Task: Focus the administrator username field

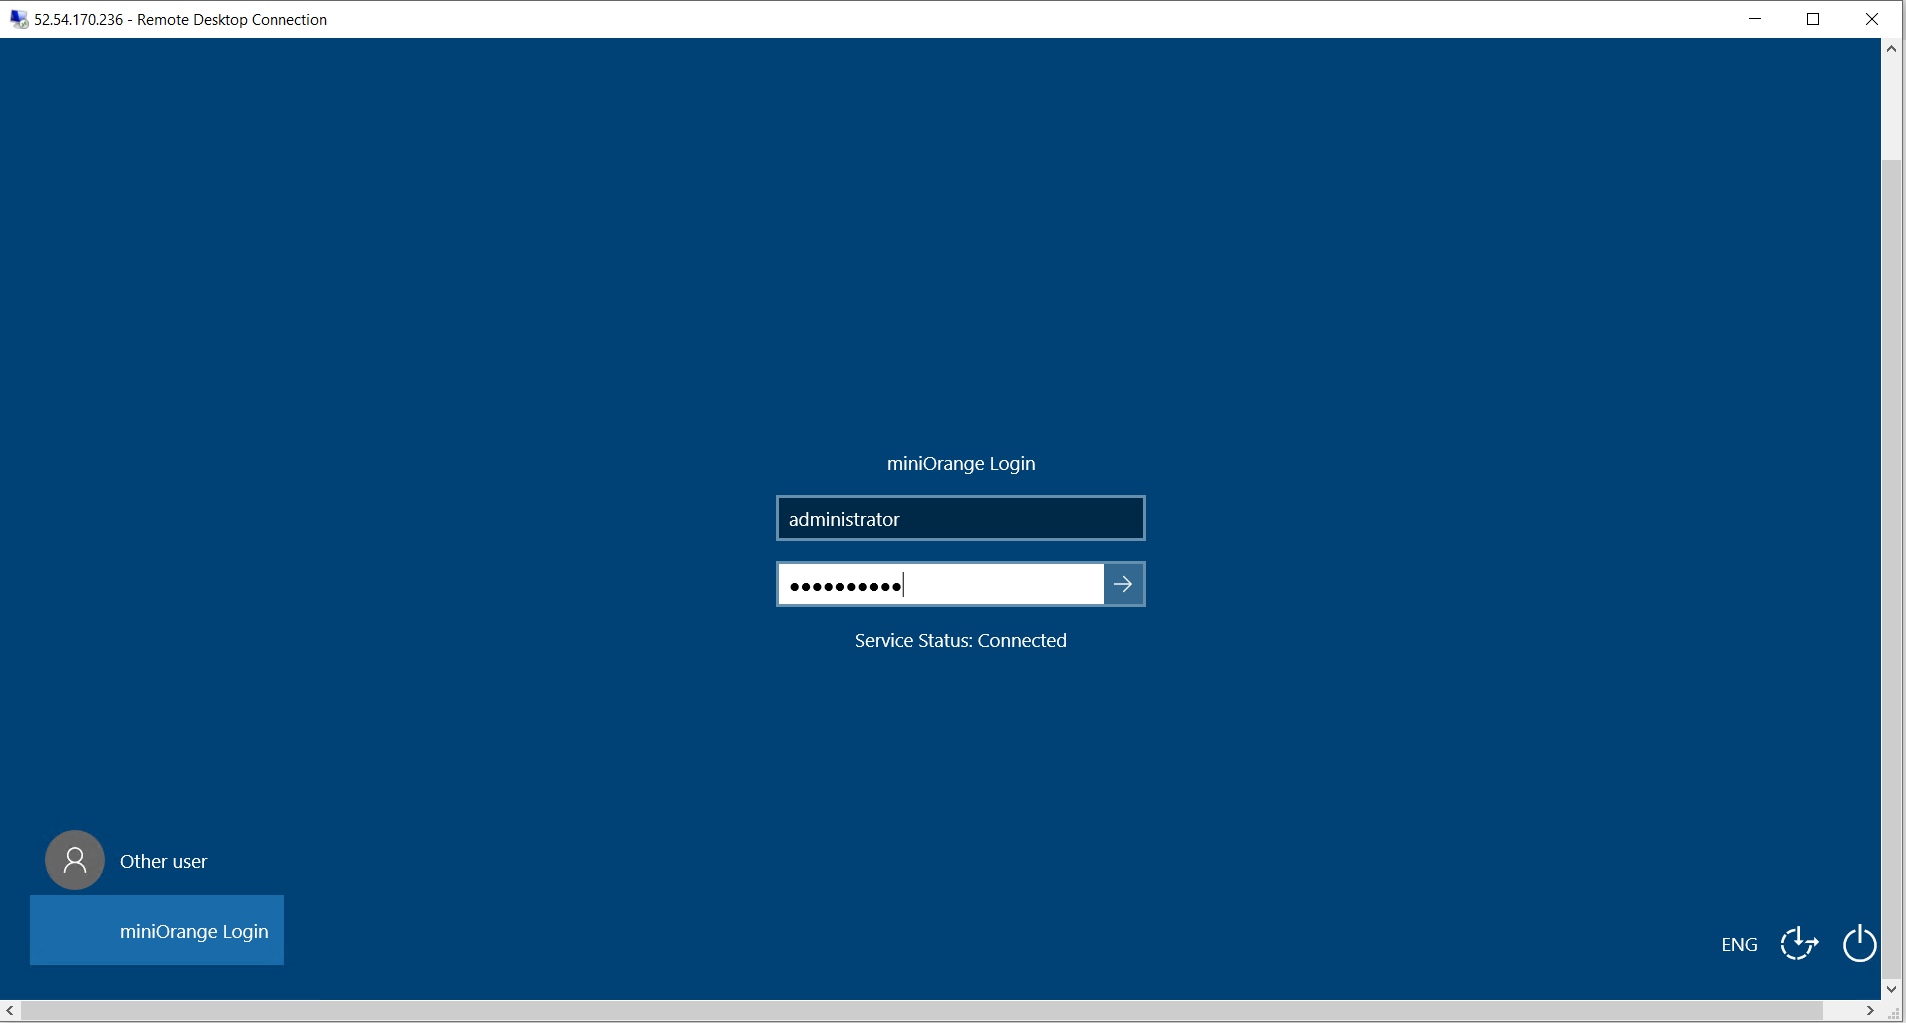Action: 960,518
